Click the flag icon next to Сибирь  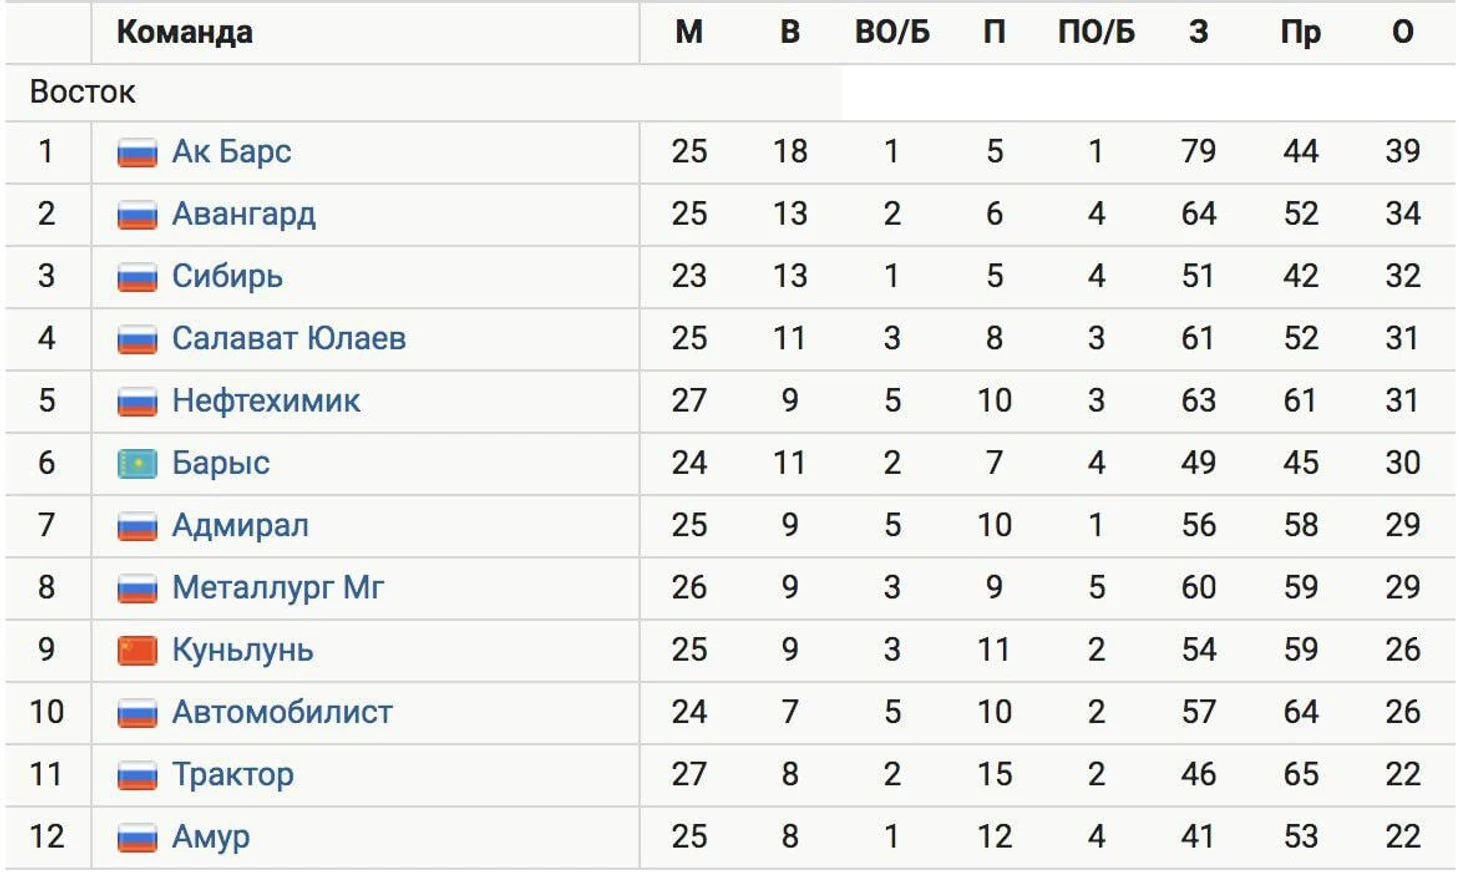pyautogui.click(x=137, y=277)
